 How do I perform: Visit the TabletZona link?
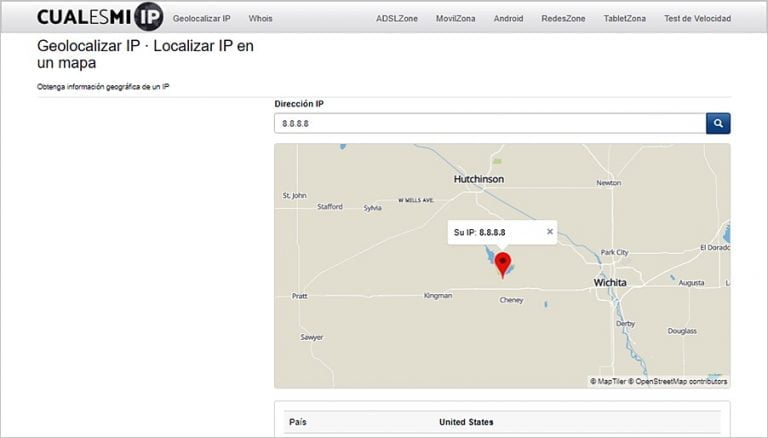point(625,19)
